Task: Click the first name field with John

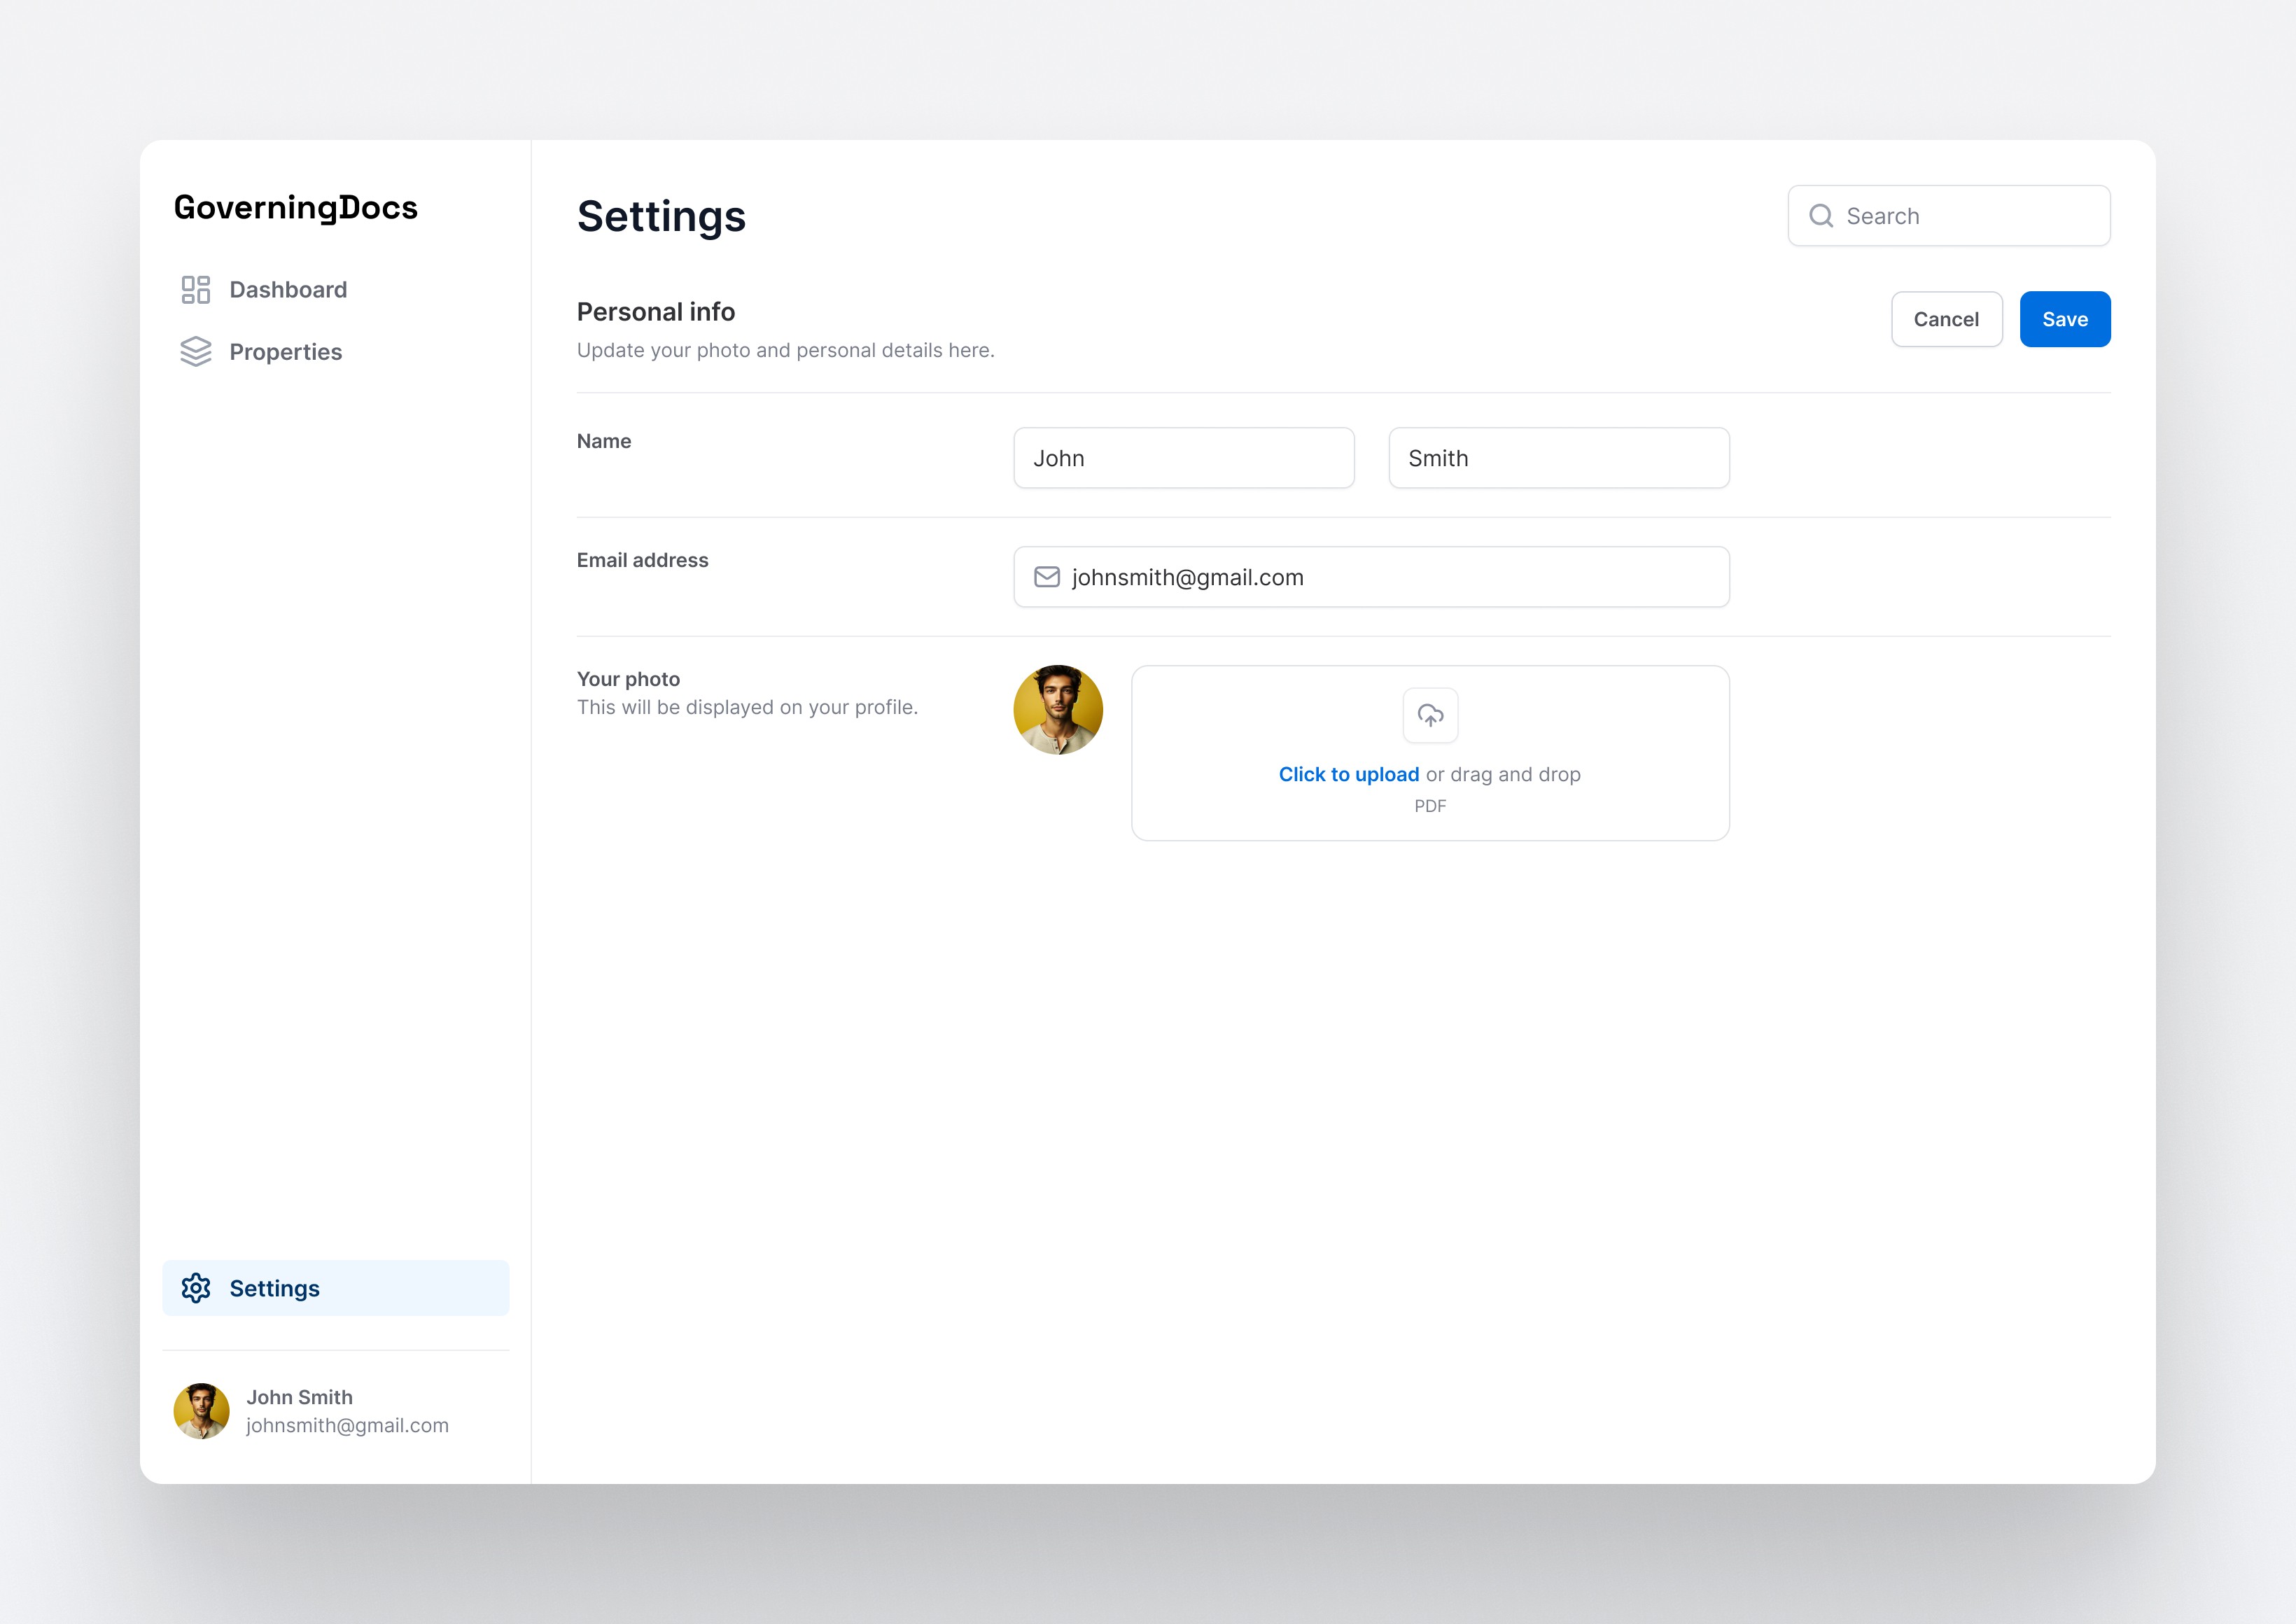Action: (1183, 458)
